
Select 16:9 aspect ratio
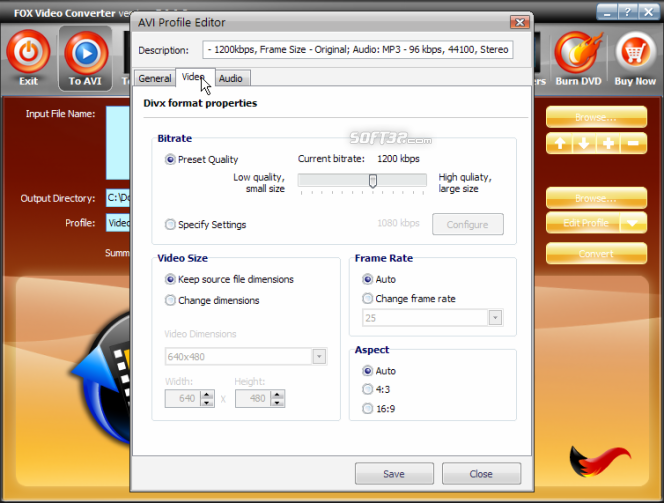click(x=368, y=409)
